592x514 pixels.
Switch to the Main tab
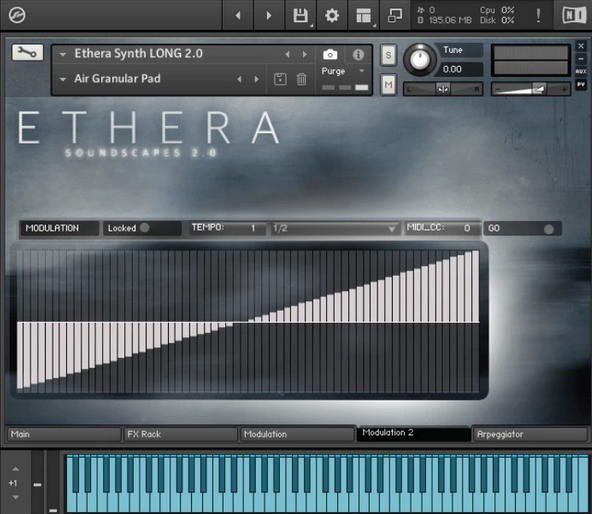coord(64,434)
